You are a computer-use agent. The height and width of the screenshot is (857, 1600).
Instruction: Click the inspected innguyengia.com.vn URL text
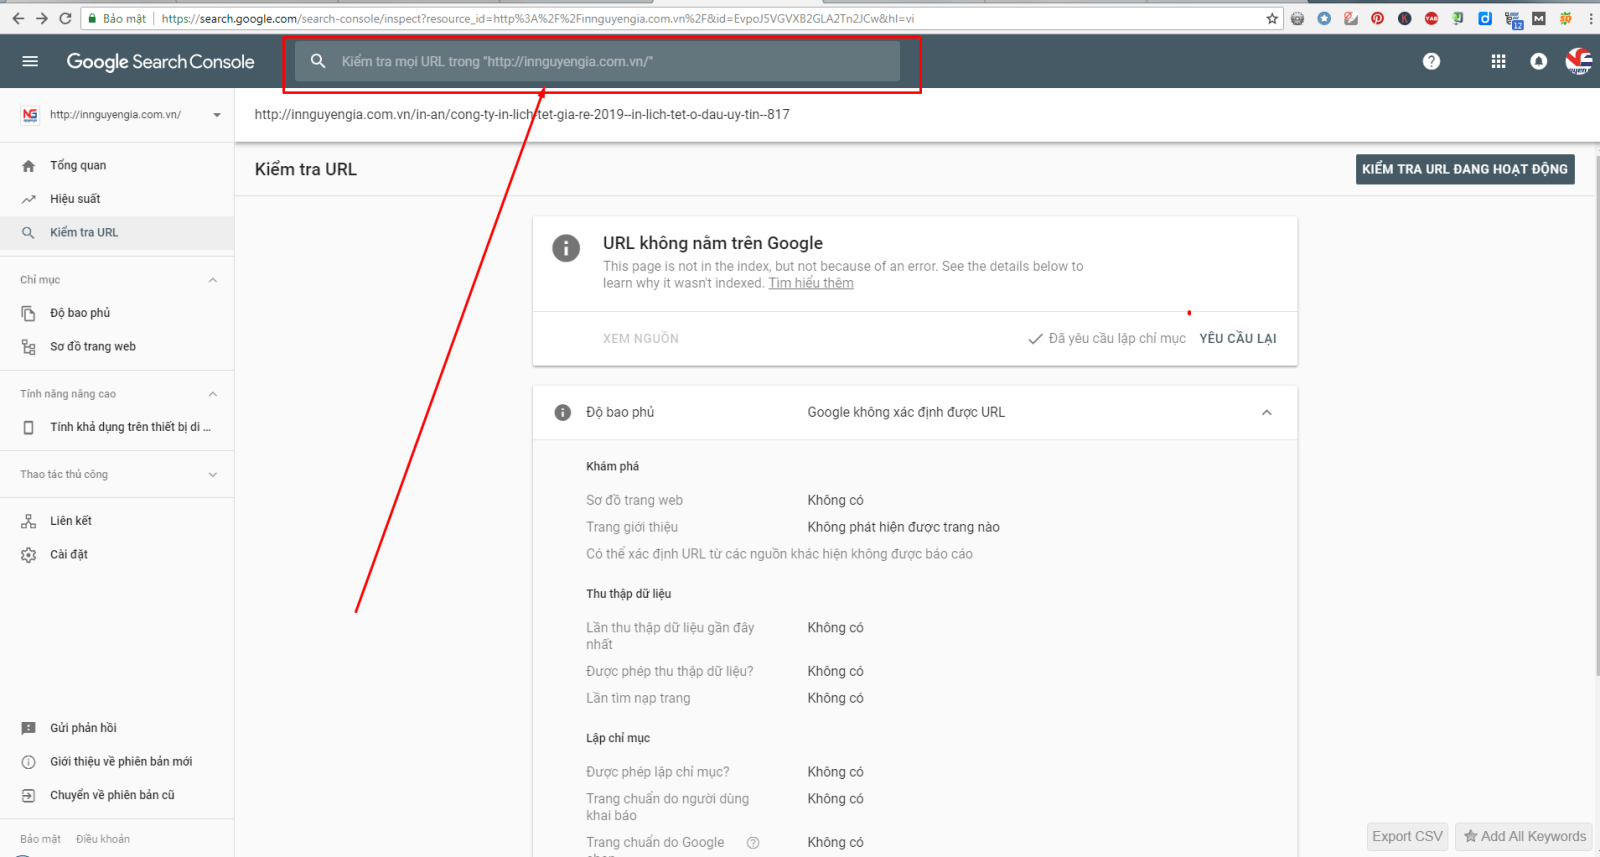[522, 115]
